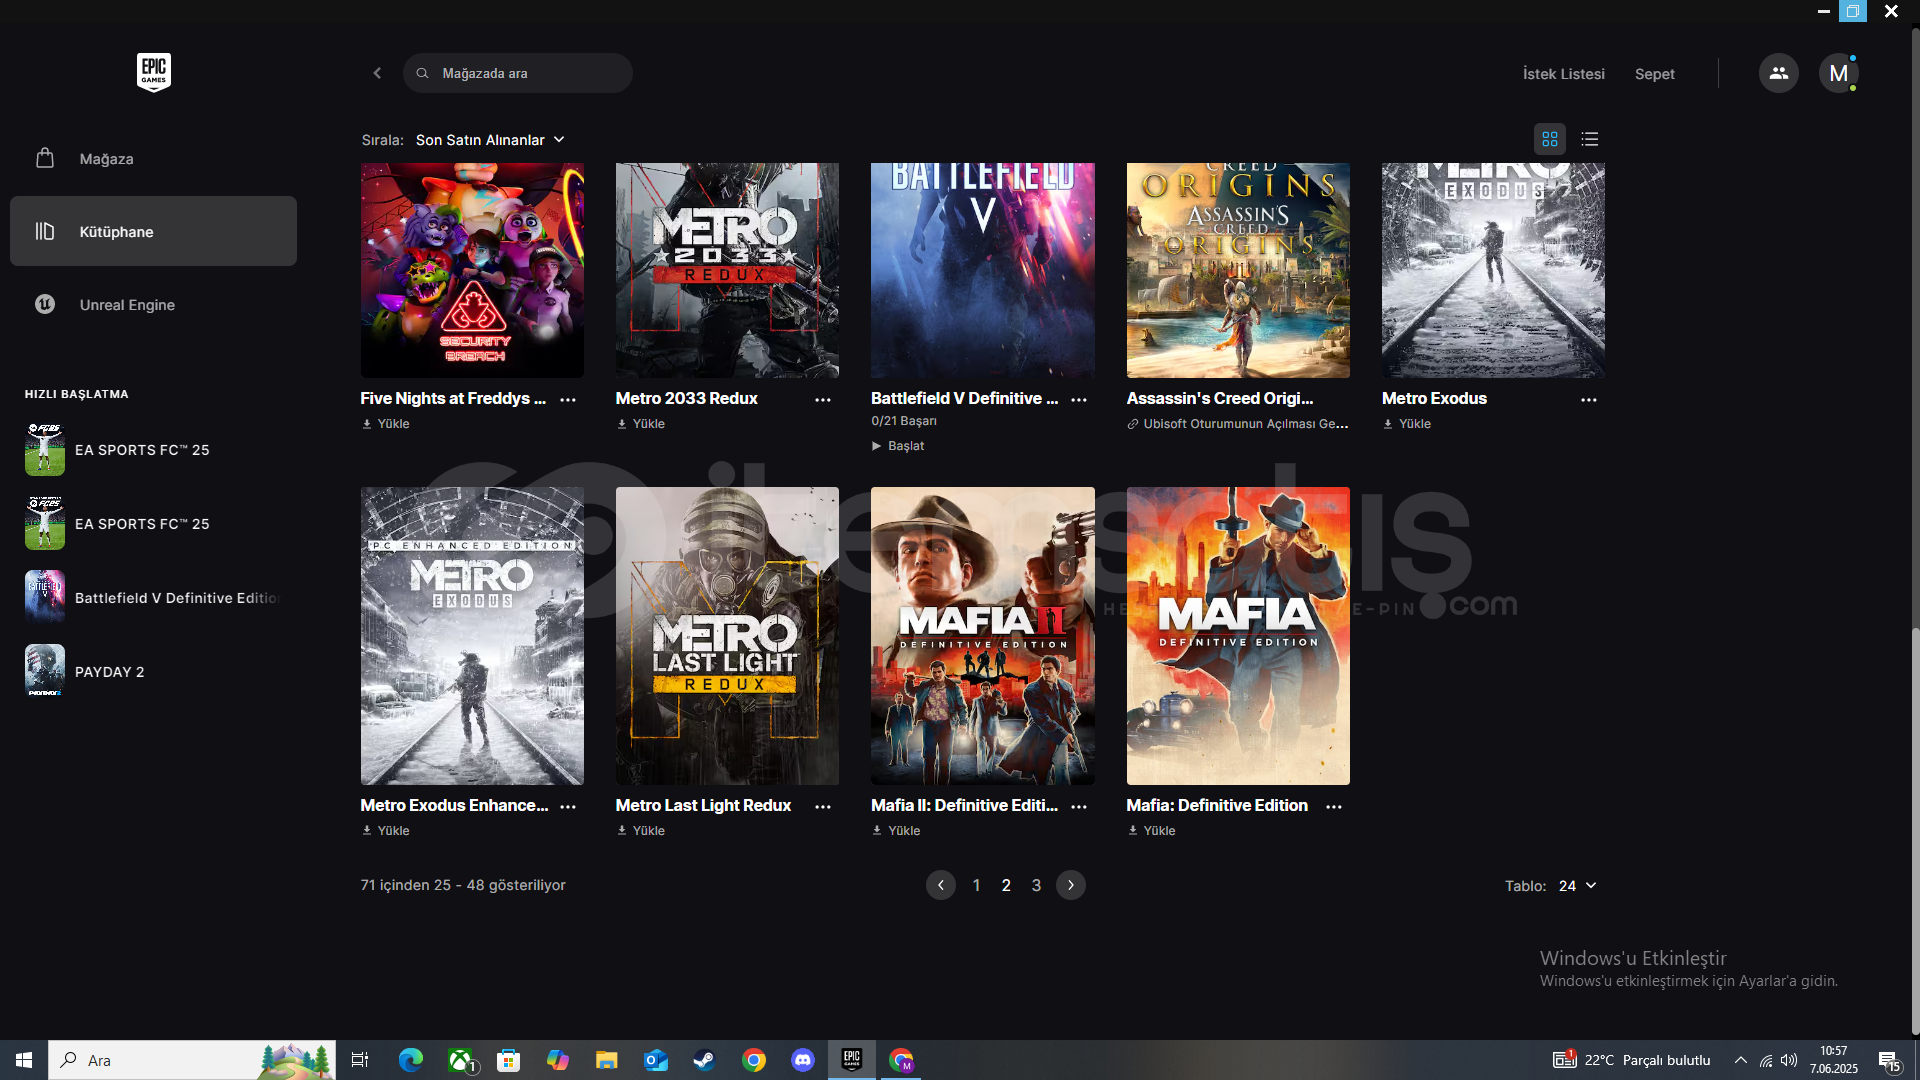Open Microsoft Edge from the taskbar

tap(410, 1060)
